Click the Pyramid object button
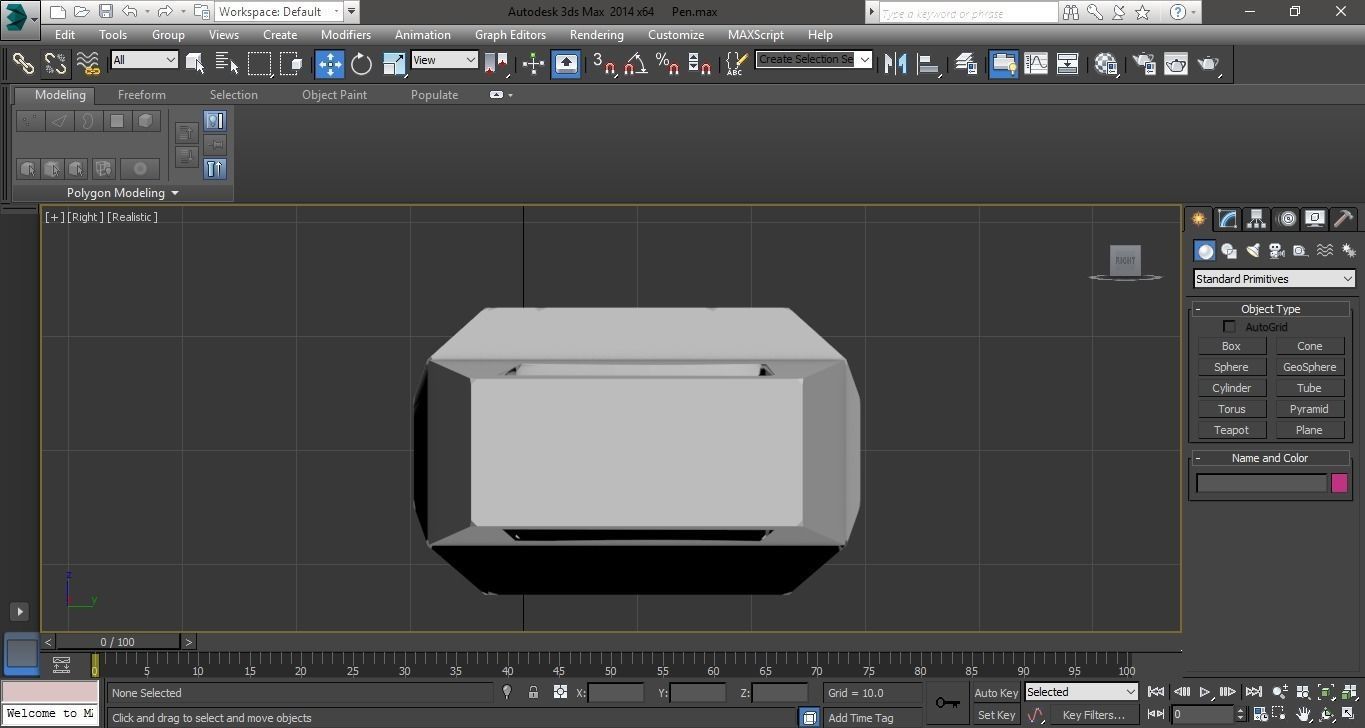The height and width of the screenshot is (728, 1365). pos(1309,409)
